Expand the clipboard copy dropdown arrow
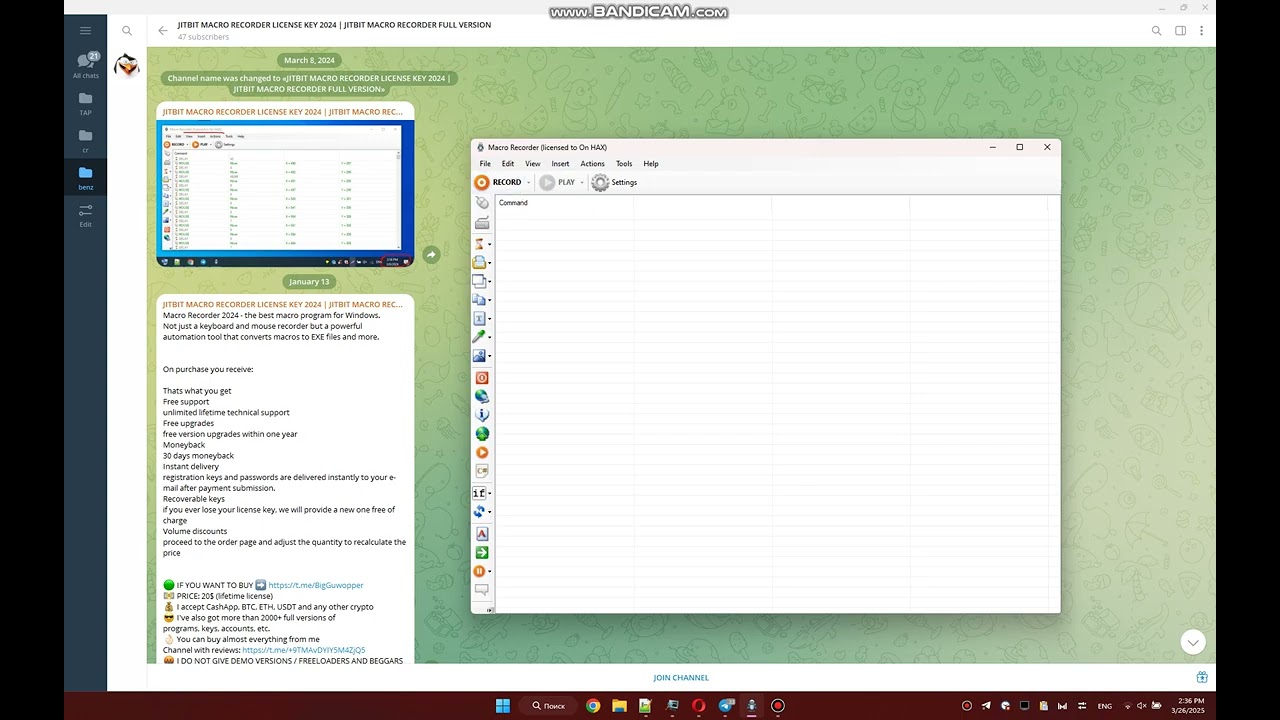This screenshot has height=720, width=1280. (490, 300)
